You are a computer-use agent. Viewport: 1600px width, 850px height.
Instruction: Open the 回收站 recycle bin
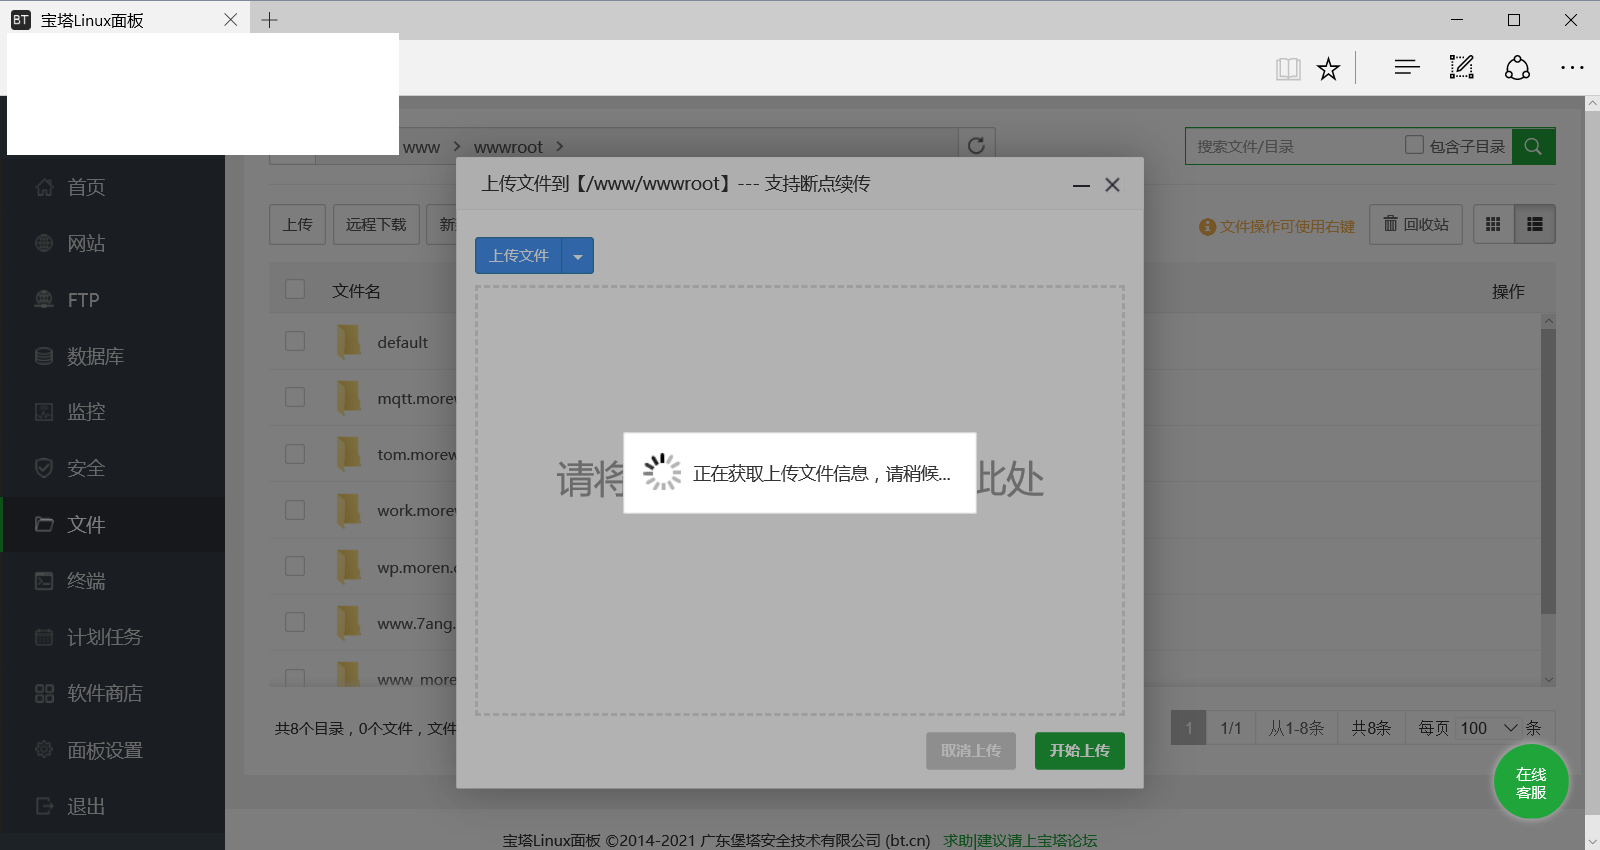1416,224
